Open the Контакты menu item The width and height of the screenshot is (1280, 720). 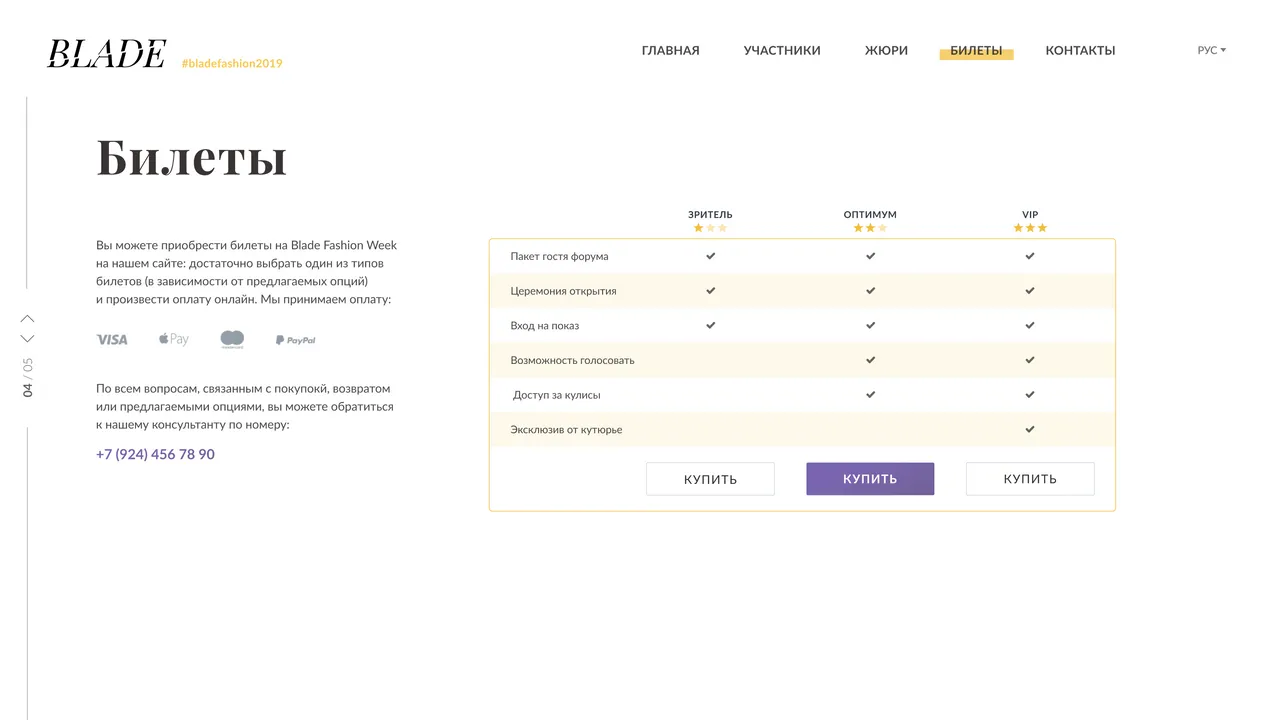click(x=1080, y=50)
